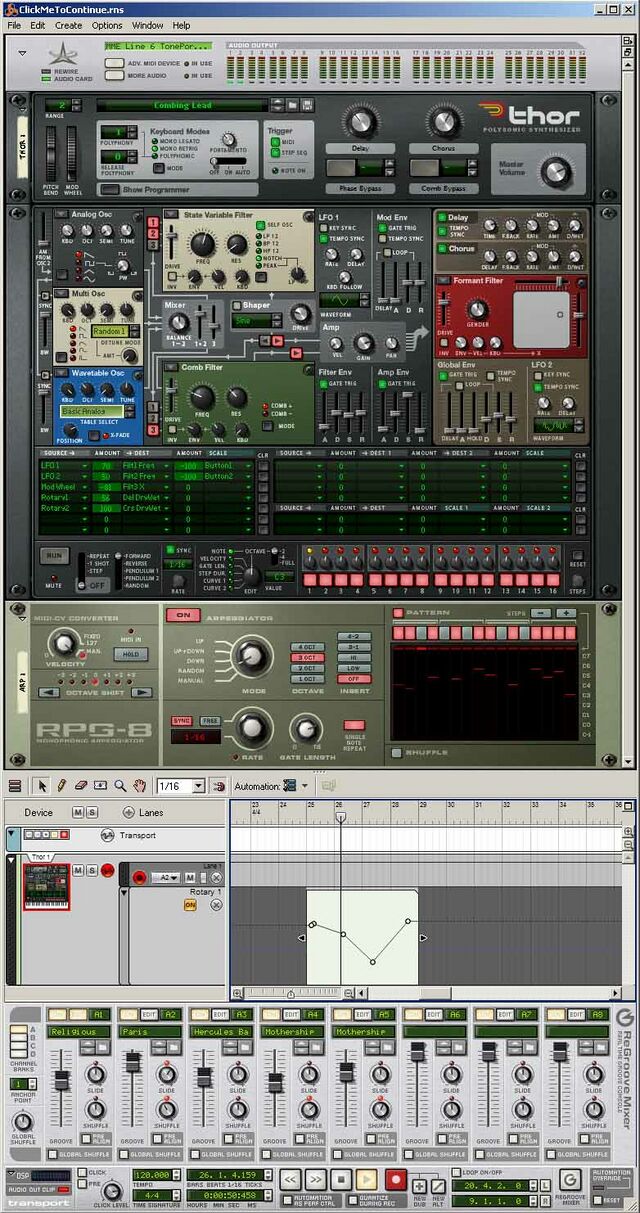
Task: Open the 1/16 snap value dropdown
Action: (x=198, y=786)
